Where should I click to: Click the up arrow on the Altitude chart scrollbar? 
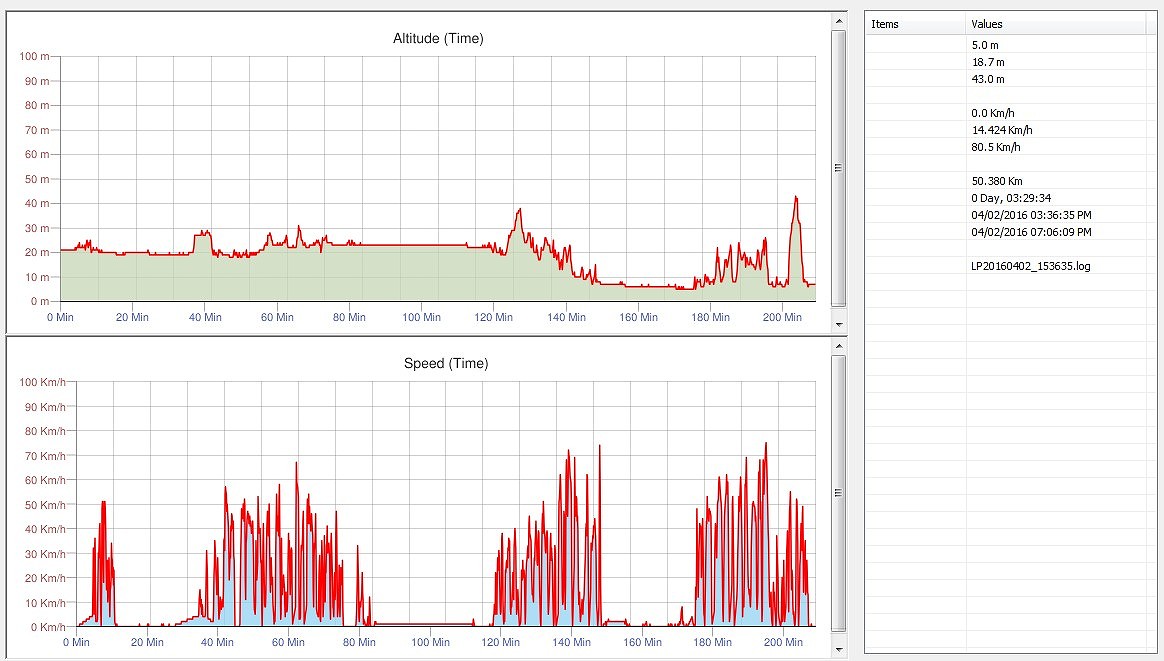[838, 19]
